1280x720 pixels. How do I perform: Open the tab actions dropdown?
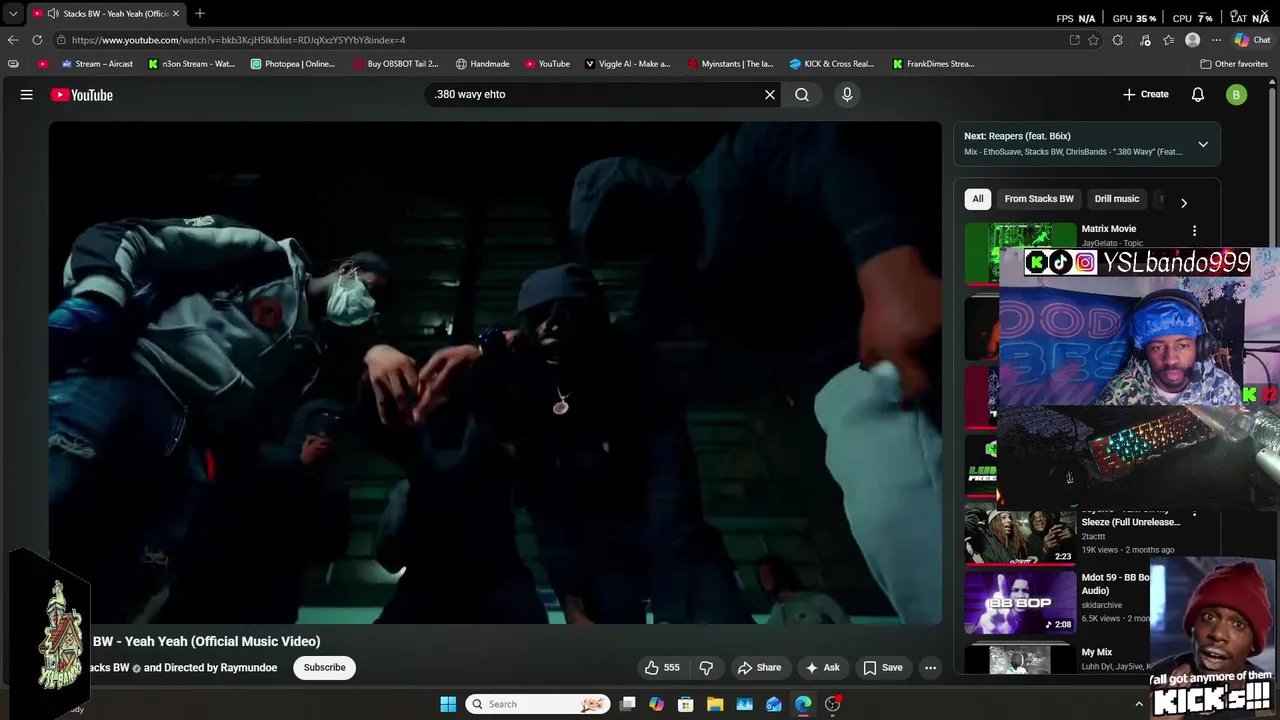pos(13,13)
